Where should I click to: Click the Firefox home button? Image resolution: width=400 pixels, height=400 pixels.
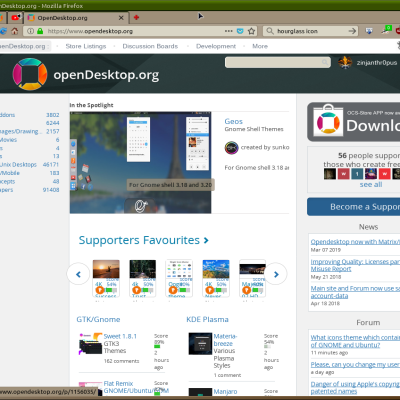tap(14, 31)
